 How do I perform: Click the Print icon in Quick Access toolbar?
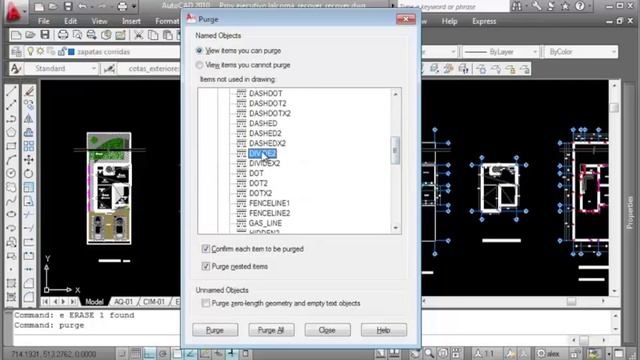click(122, 6)
